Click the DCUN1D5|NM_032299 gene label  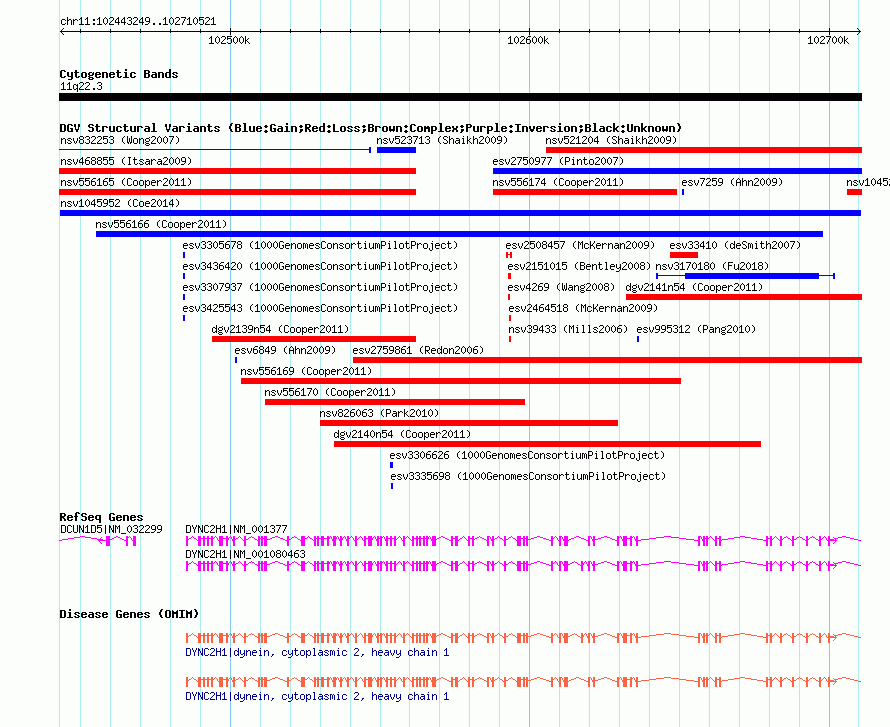point(111,530)
